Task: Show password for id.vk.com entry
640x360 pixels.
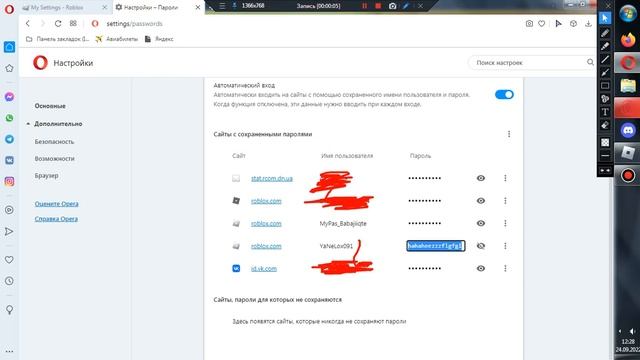Action: coord(481,268)
